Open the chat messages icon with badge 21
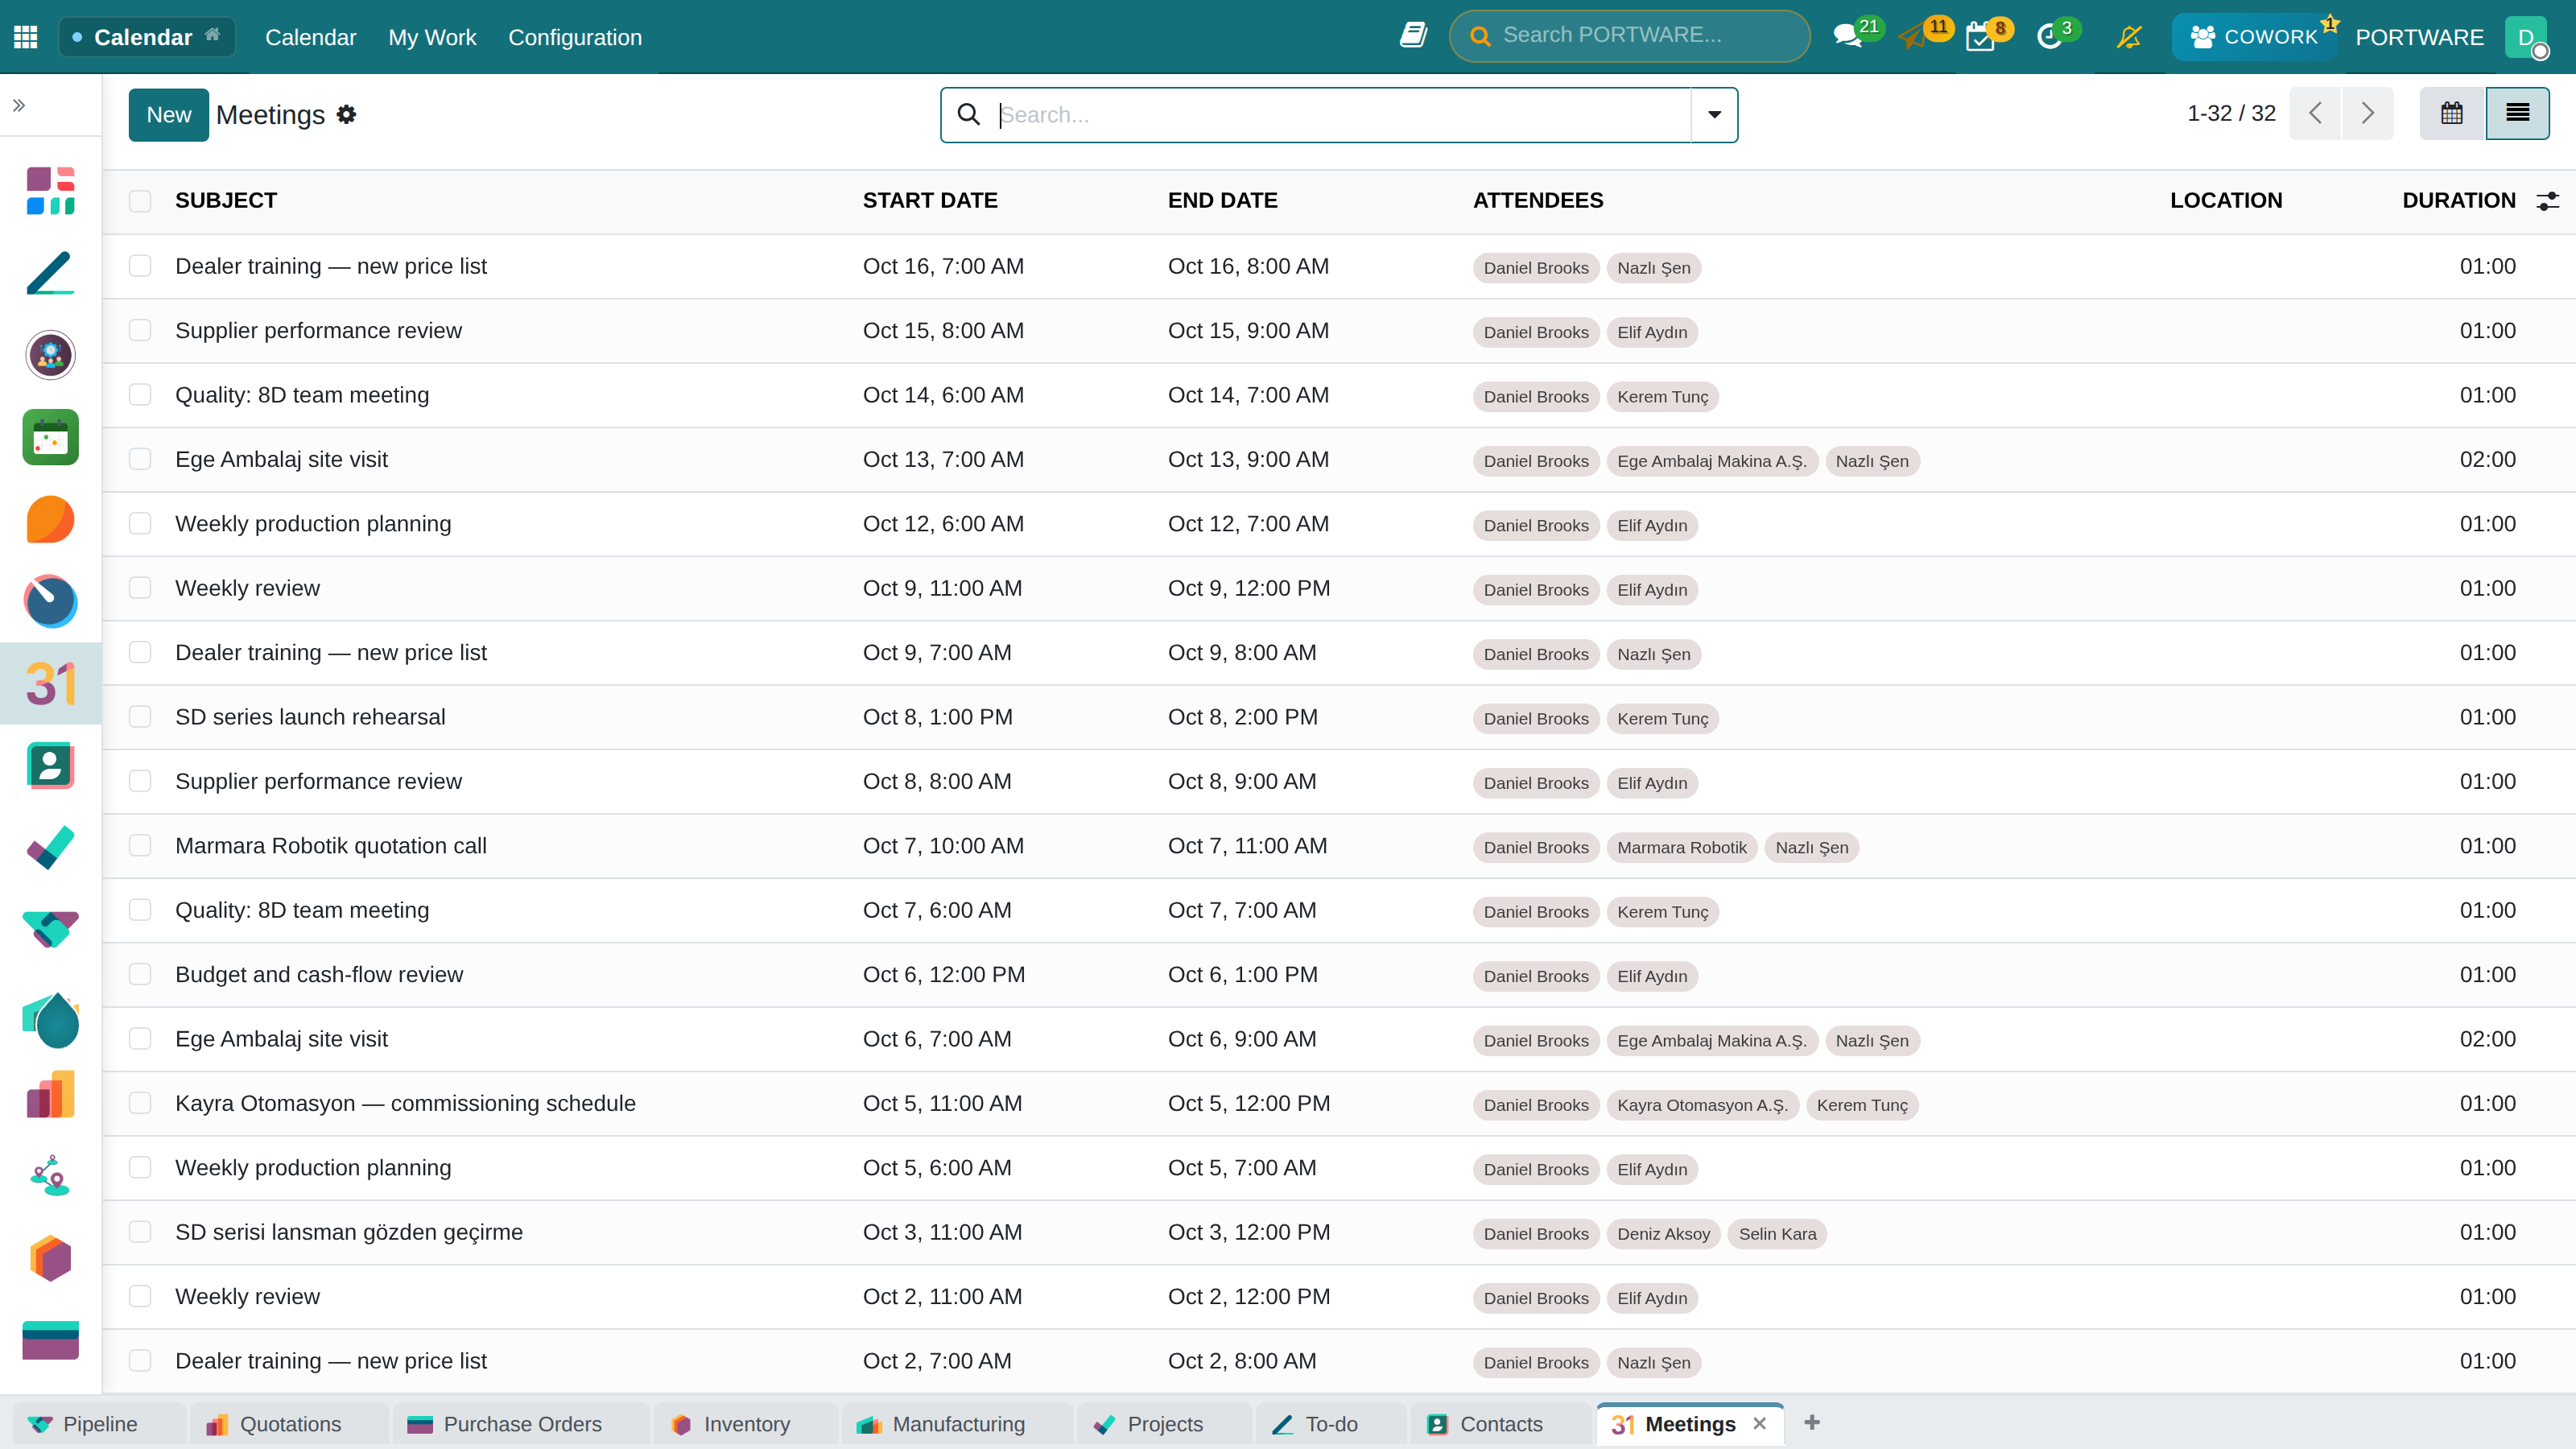The width and height of the screenshot is (2576, 1449). click(x=1847, y=37)
